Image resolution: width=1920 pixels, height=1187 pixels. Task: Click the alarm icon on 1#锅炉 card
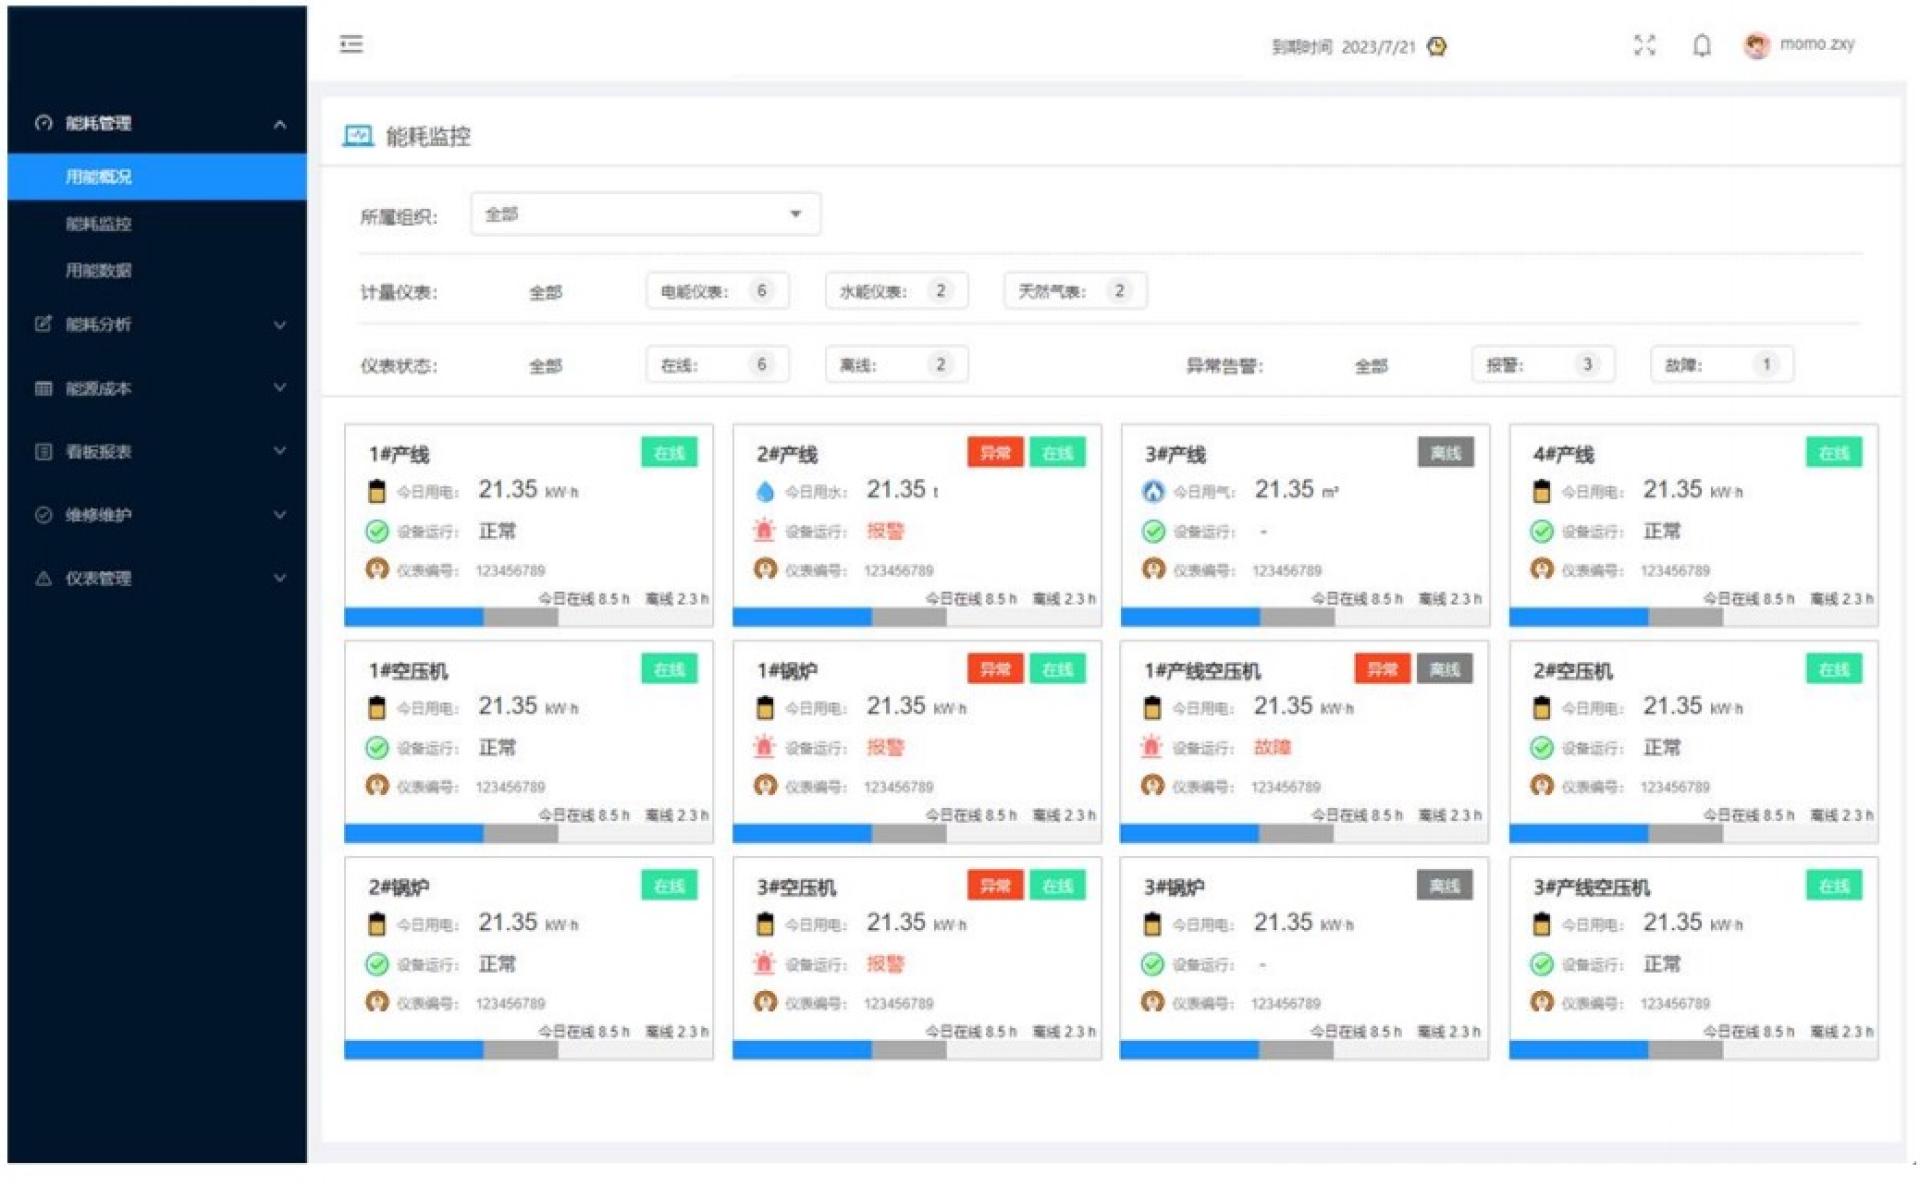tap(765, 747)
